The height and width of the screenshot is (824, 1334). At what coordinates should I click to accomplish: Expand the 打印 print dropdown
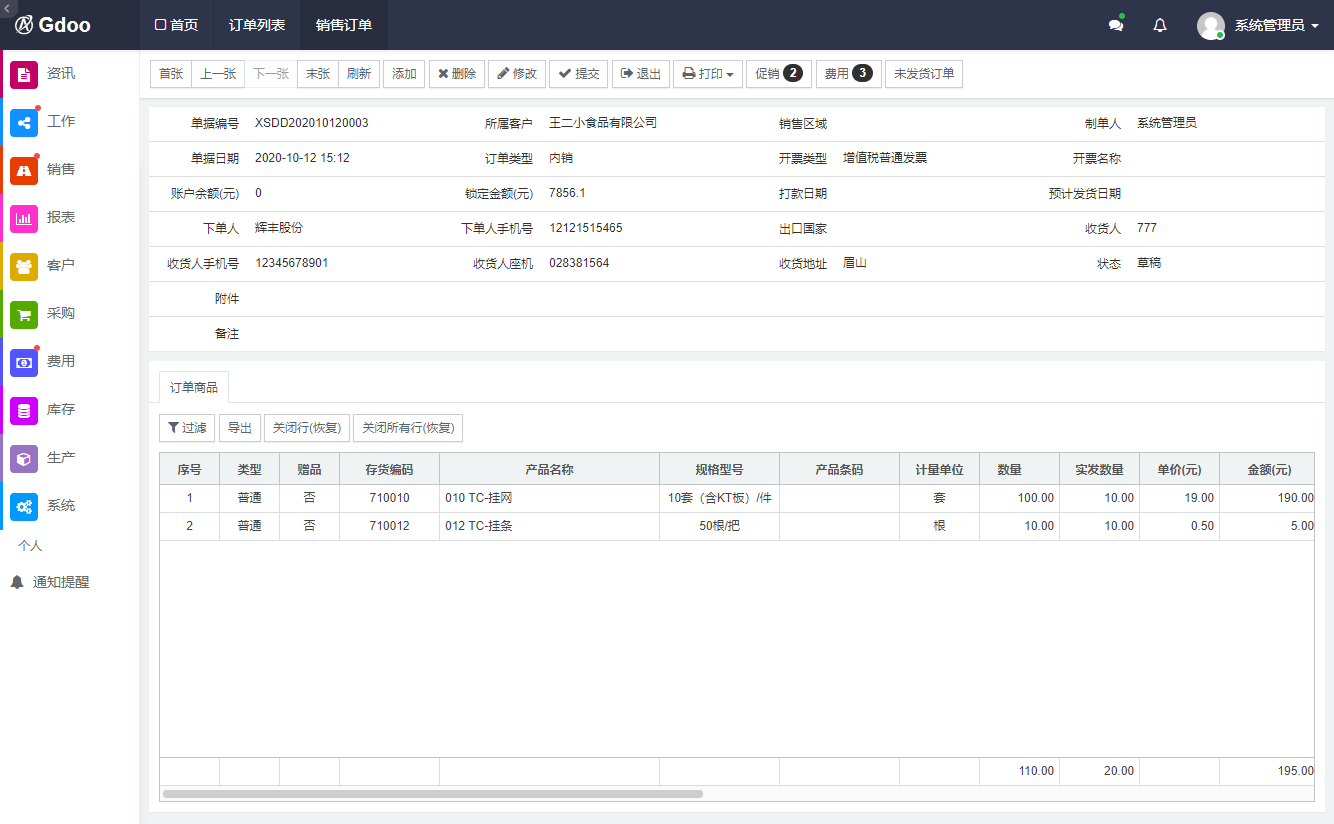tap(708, 74)
